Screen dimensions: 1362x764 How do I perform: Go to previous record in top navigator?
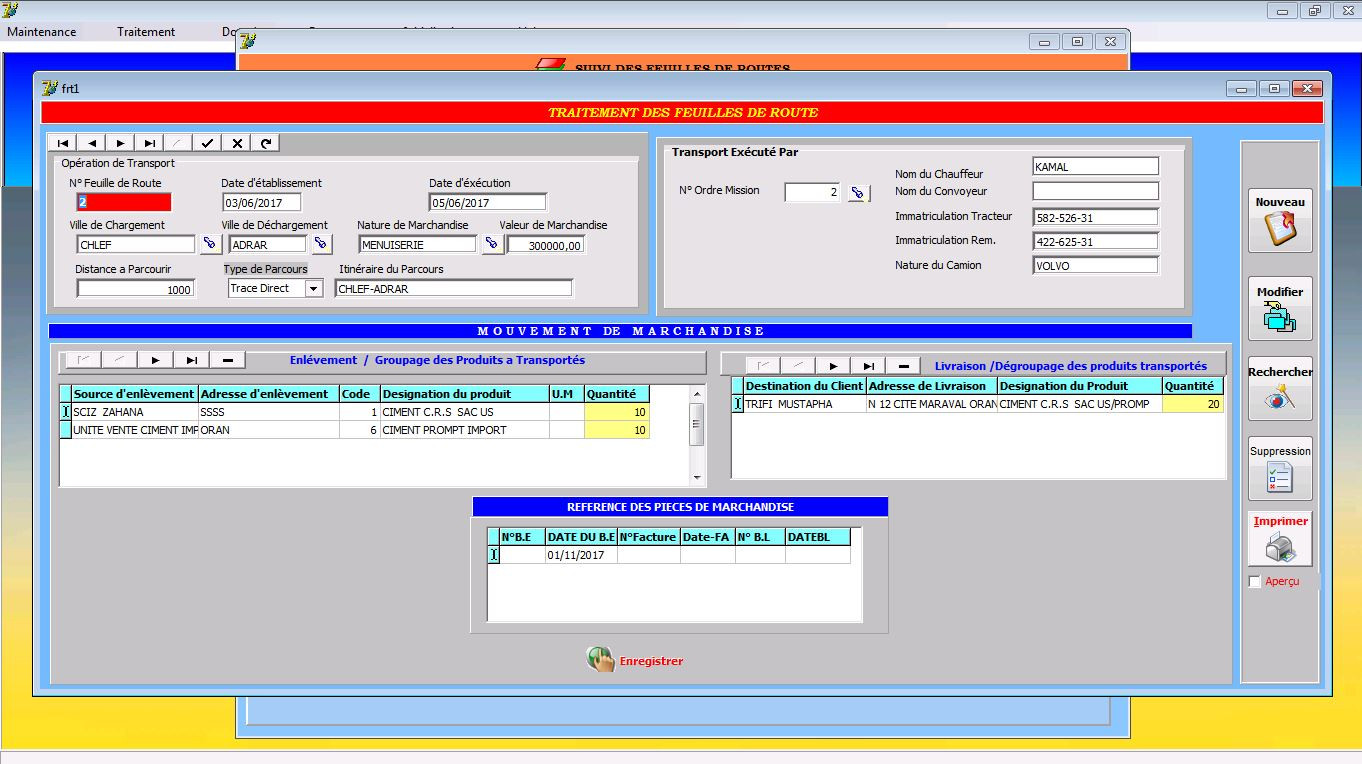coord(91,143)
